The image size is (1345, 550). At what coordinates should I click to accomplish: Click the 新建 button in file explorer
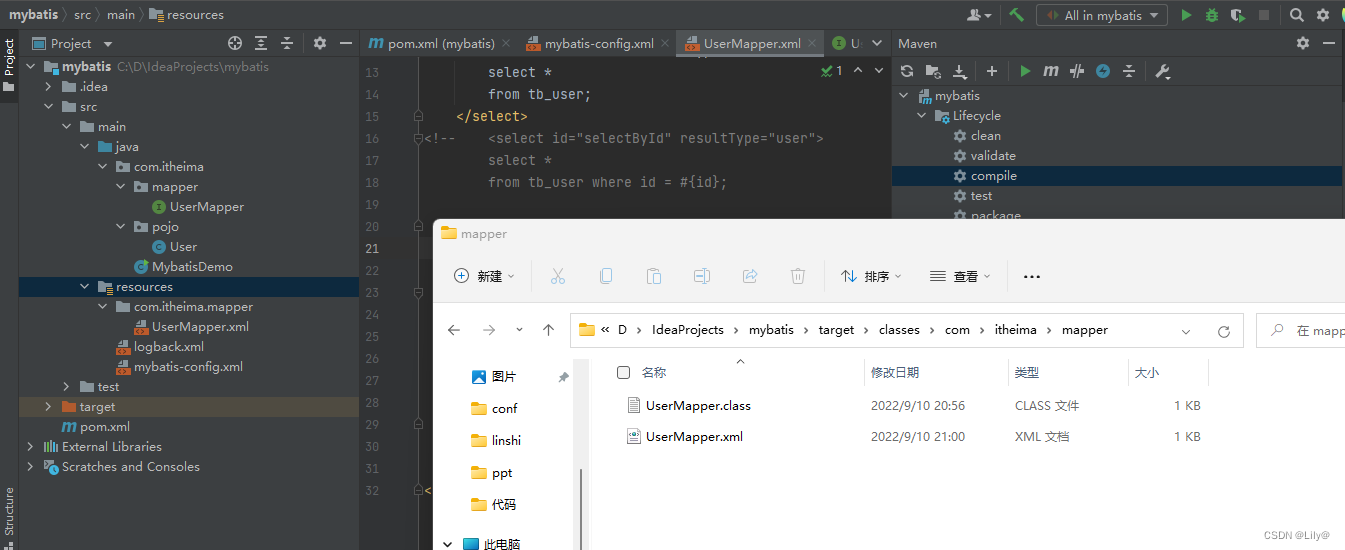click(485, 276)
